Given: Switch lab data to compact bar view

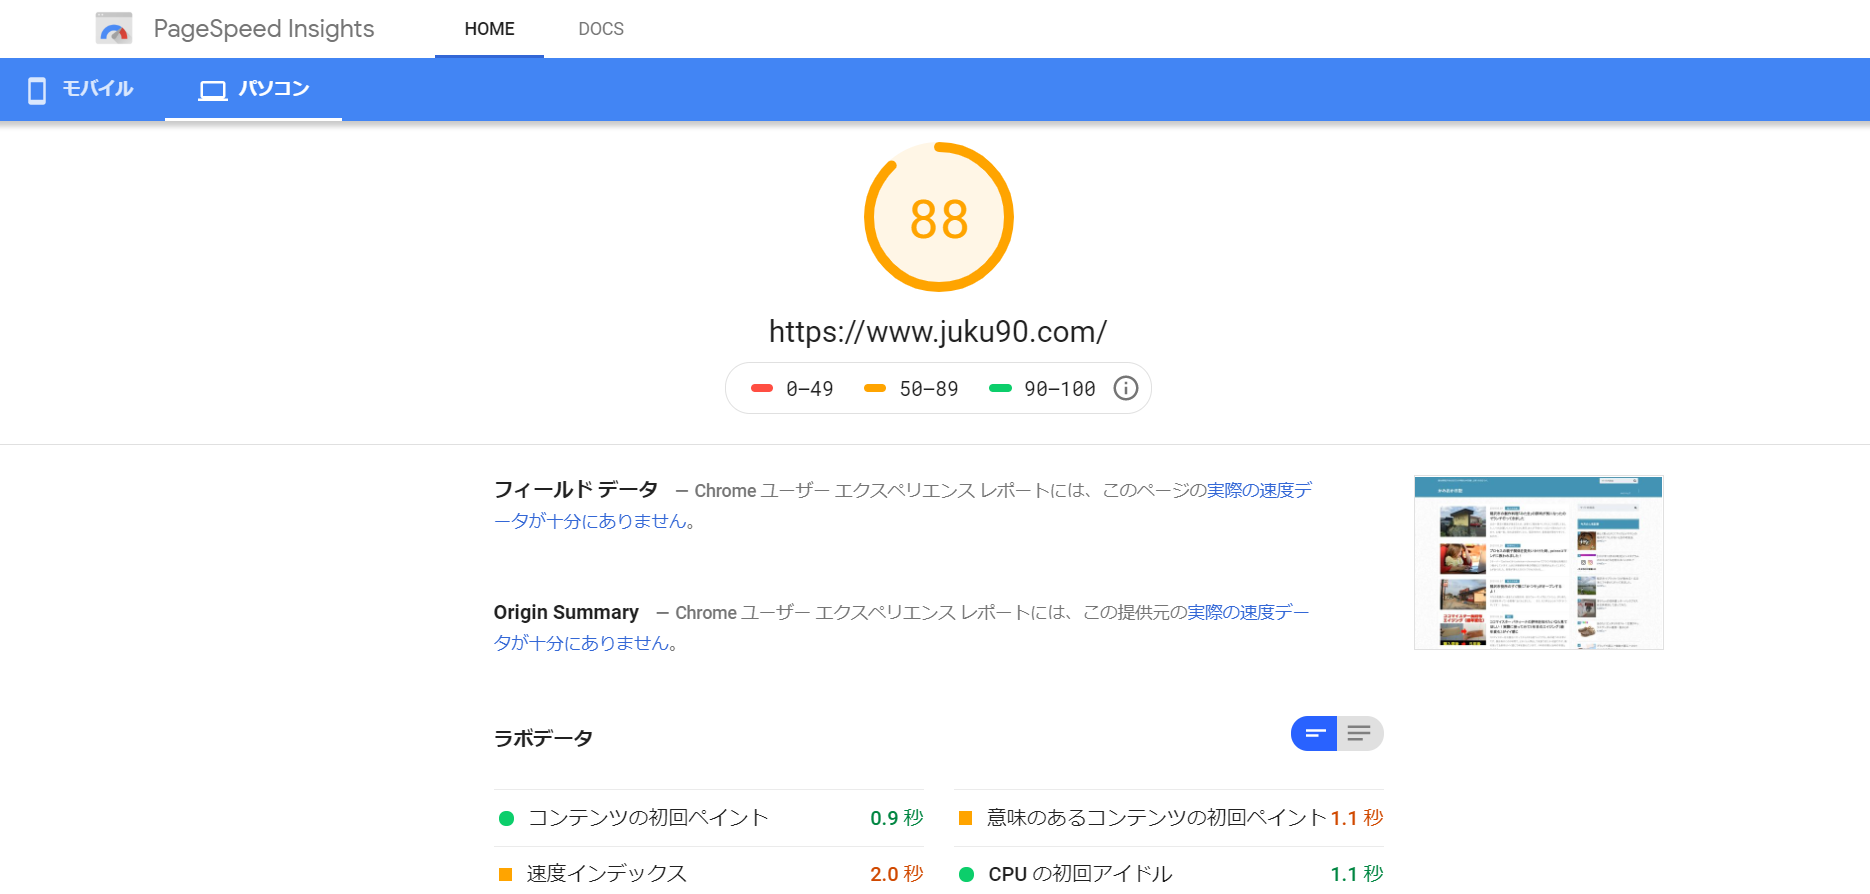Looking at the screenshot, I should [1315, 733].
